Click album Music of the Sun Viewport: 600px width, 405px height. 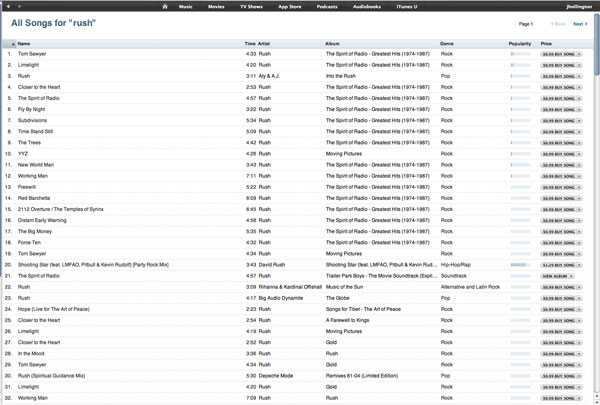[x=344, y=287]
